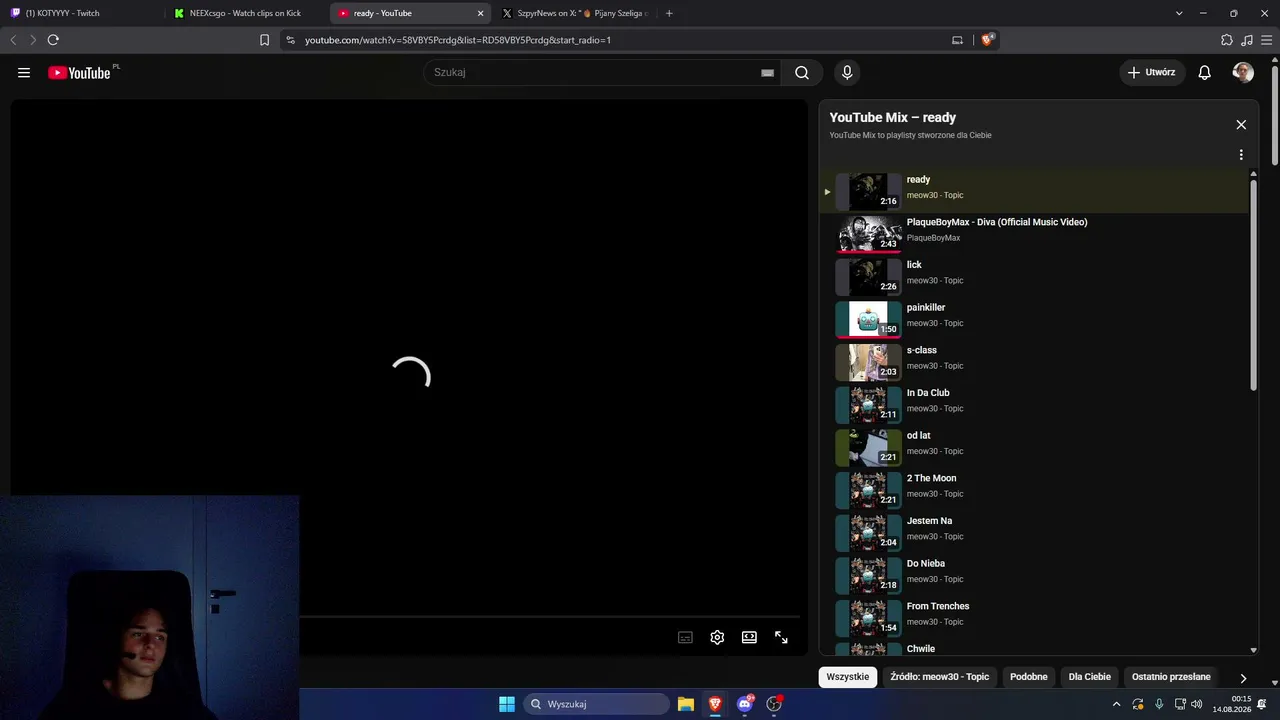Toggle subtitles on the video player
The width and height of the screenshot is (1280, 720).
(x=685, y=637)
